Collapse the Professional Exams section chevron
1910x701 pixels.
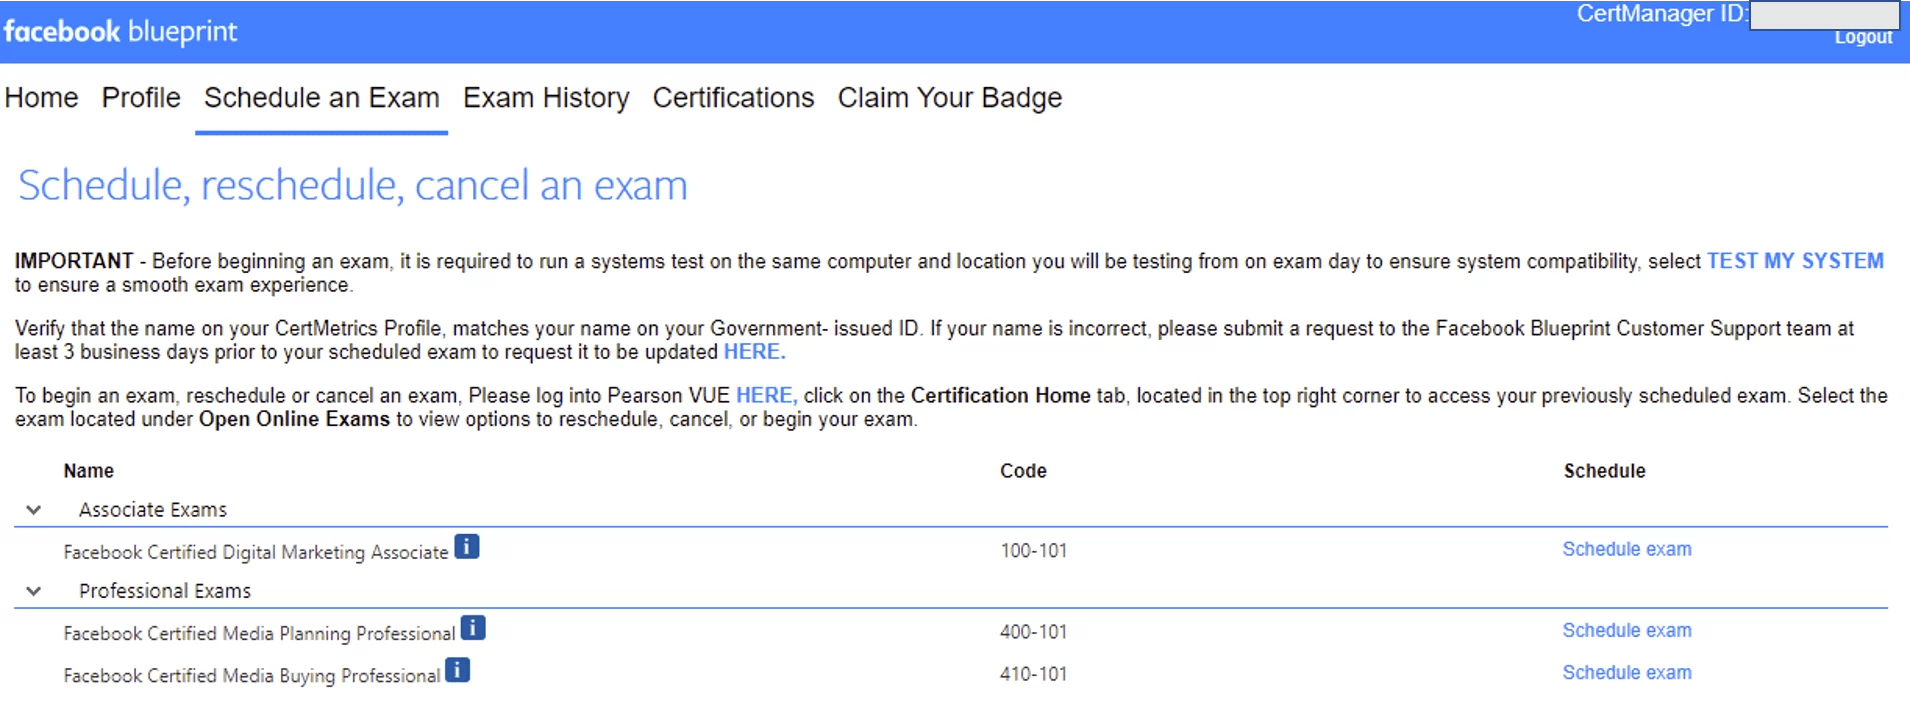(34, 591)
